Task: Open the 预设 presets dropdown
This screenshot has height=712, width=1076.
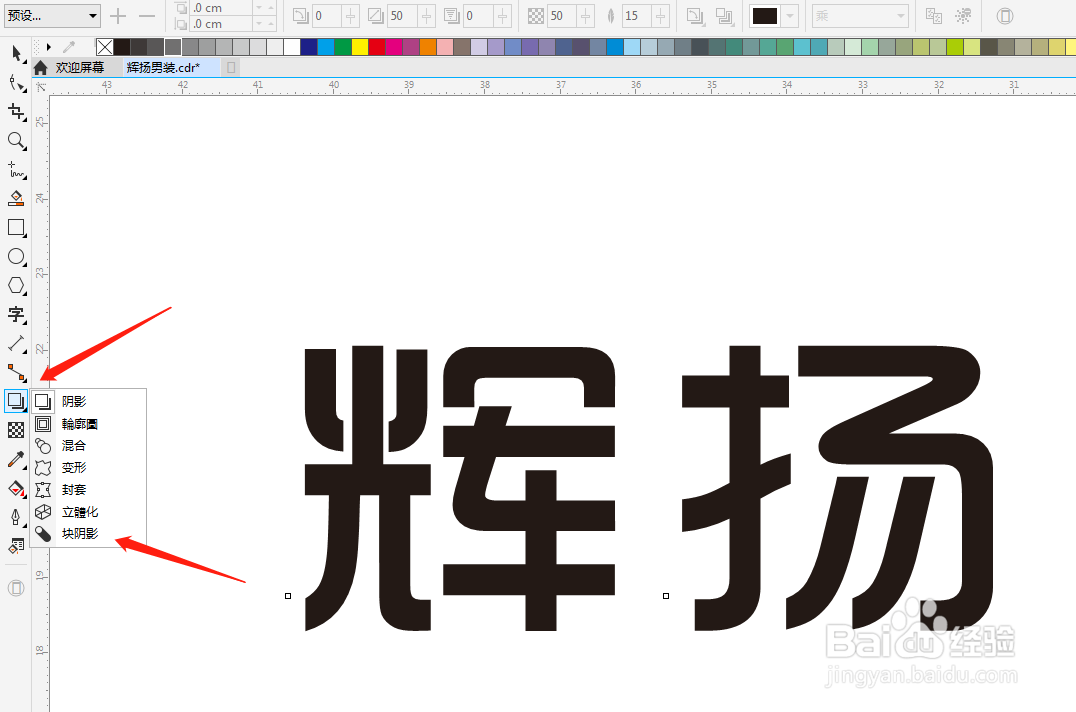Action: point(50,16)
